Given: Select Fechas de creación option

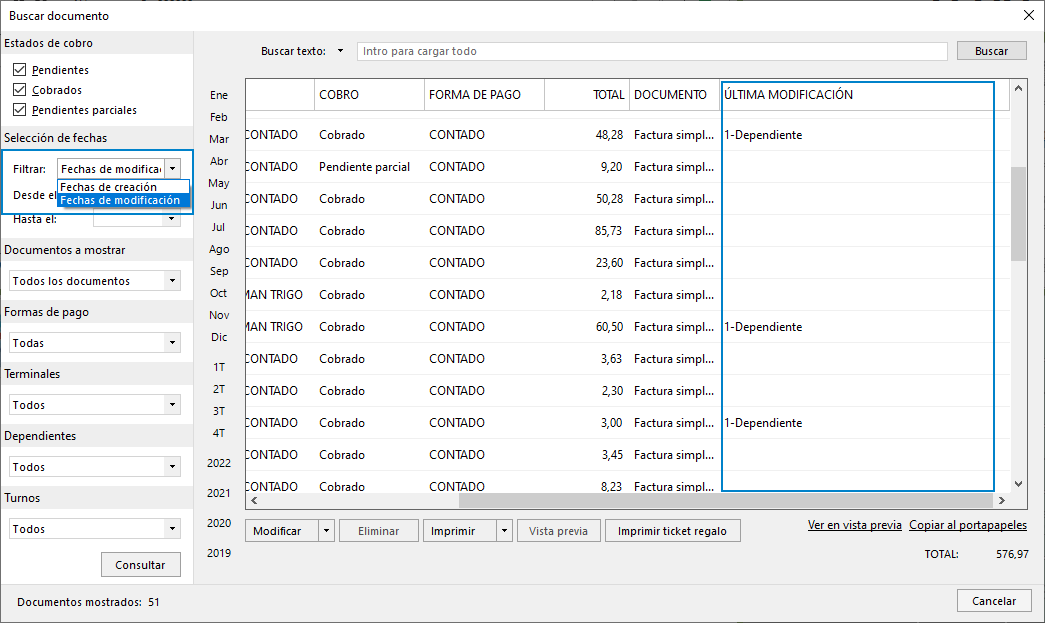Looking at the screenshot, I should pyautogui.click(x=123, y=187).
